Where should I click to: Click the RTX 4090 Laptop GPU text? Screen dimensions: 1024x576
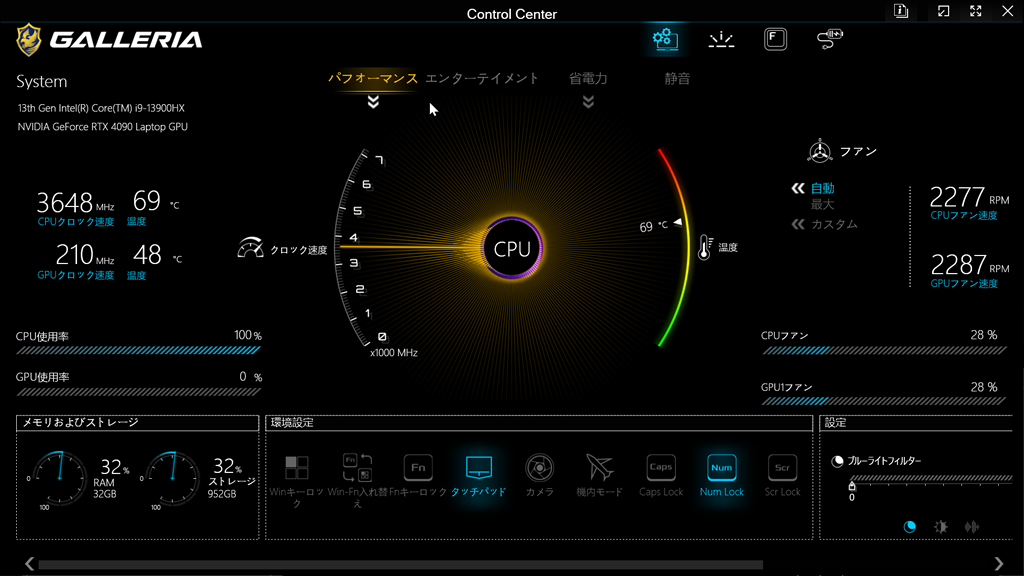click(103, 127)
